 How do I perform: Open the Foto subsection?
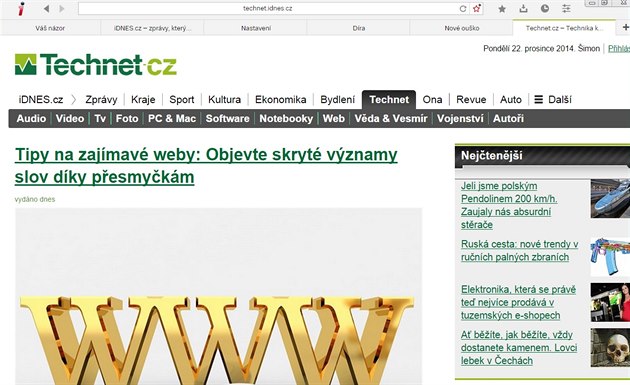click(x=127, y=119)
